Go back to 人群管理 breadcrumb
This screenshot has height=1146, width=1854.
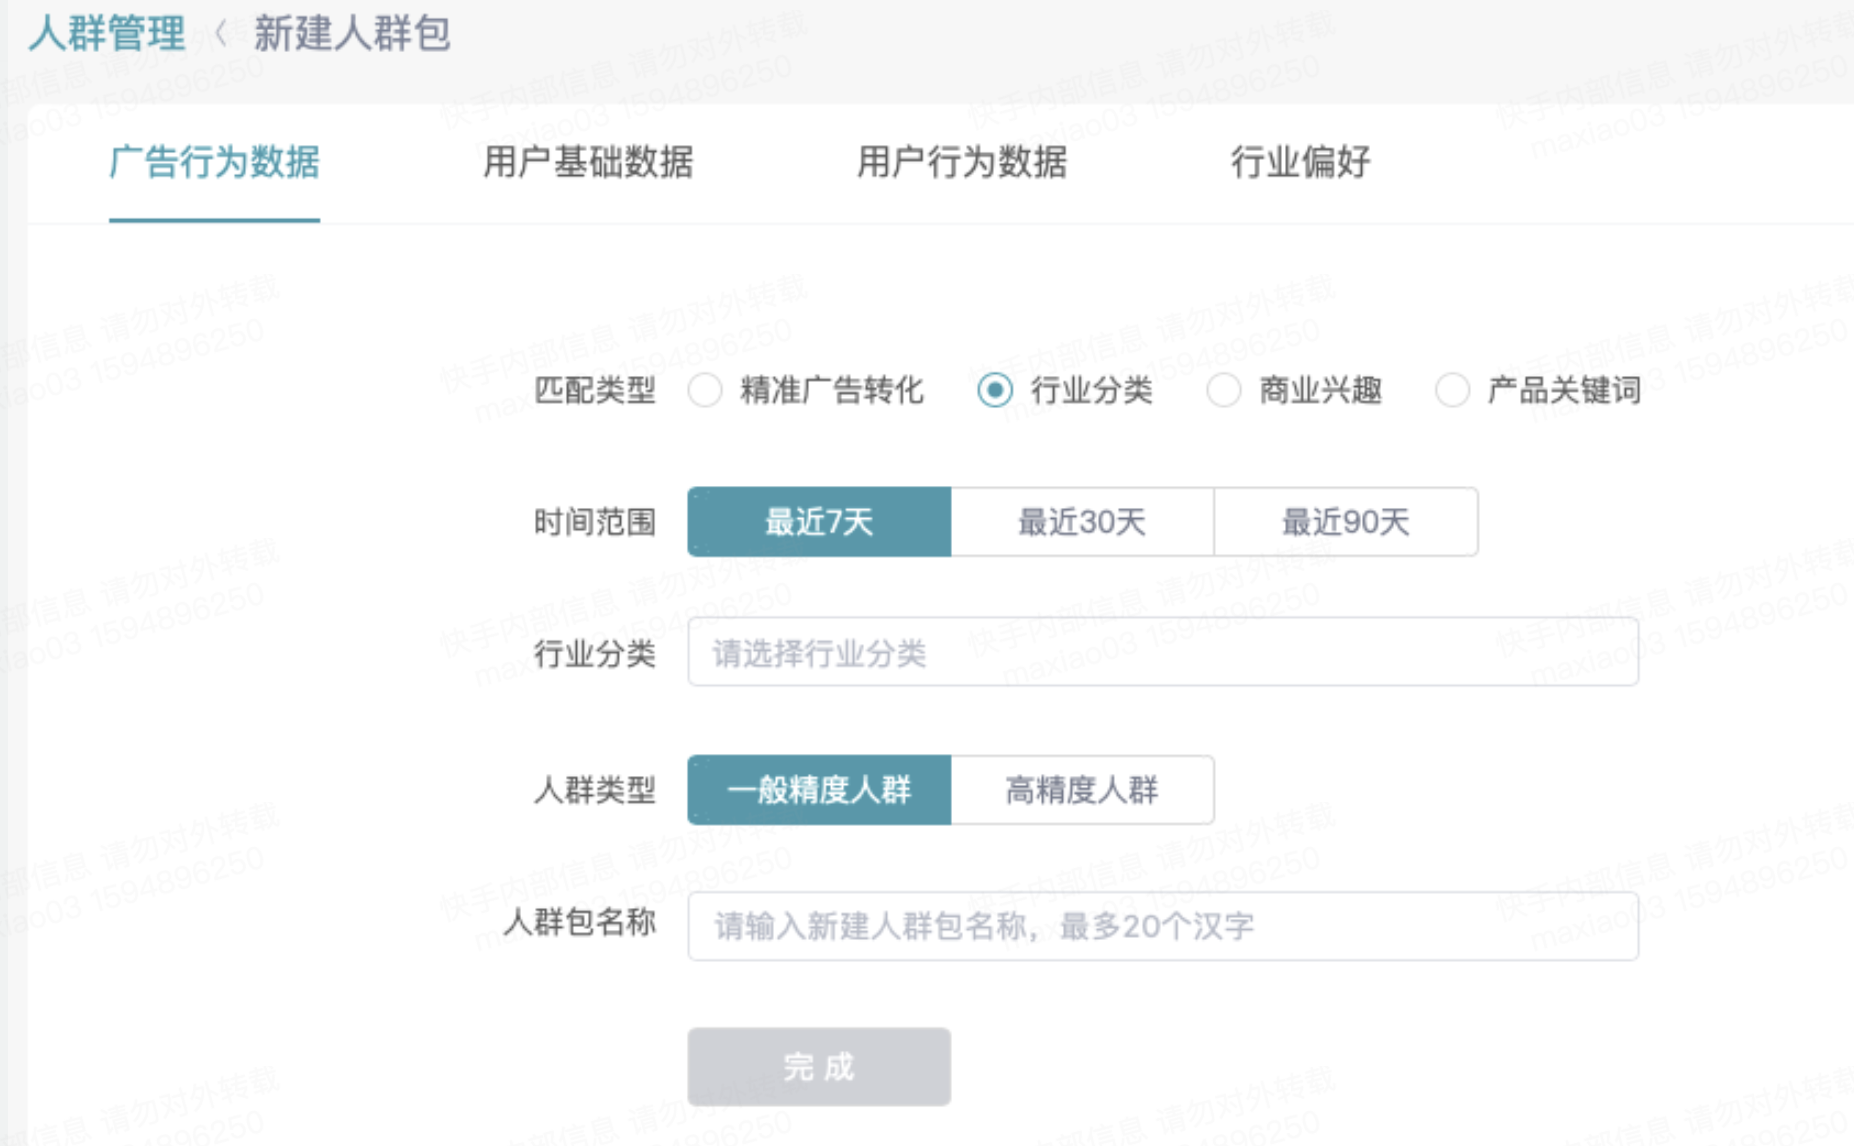pyautogui.click(x=107, y=34)
